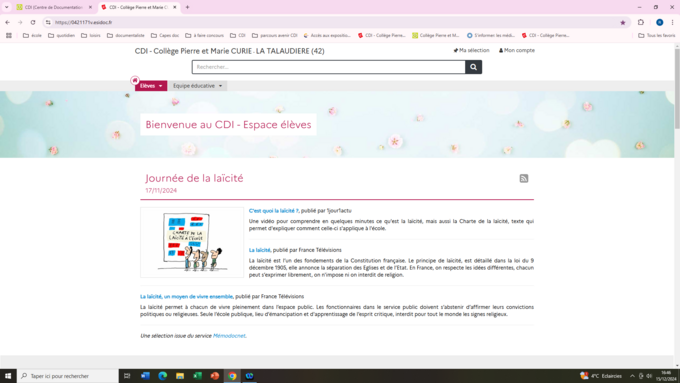Screen dimensions: 680x383
Task: Open the S'informer les médi... bookmark
Action: 490,36
